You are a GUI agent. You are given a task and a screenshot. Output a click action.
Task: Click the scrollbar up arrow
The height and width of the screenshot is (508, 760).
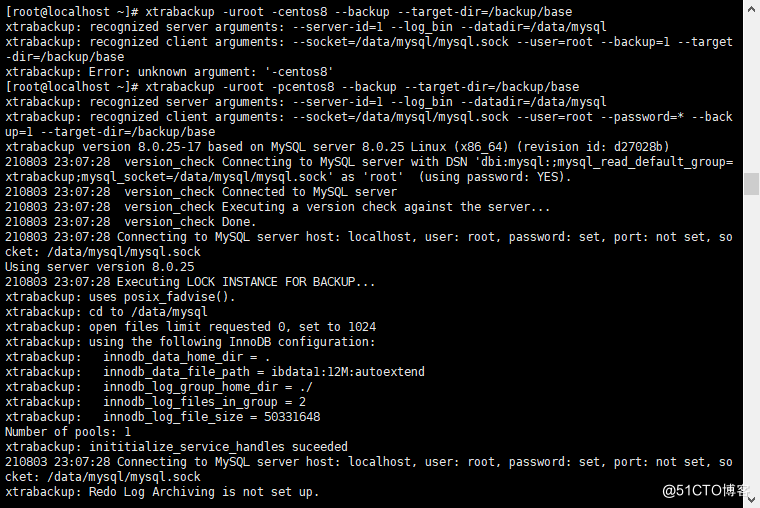751,8
